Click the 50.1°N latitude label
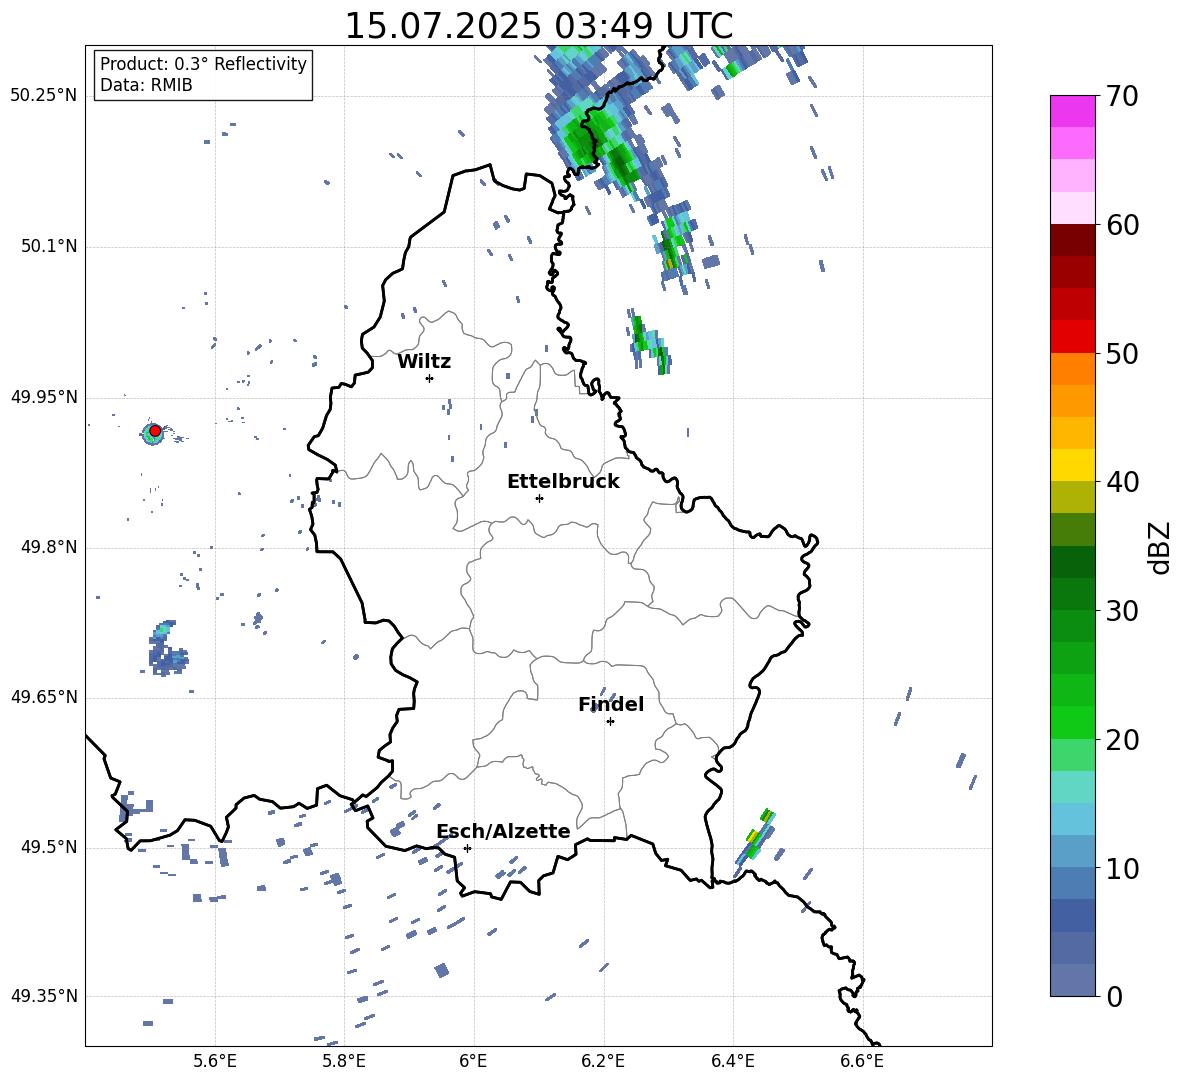 point(49,246)
